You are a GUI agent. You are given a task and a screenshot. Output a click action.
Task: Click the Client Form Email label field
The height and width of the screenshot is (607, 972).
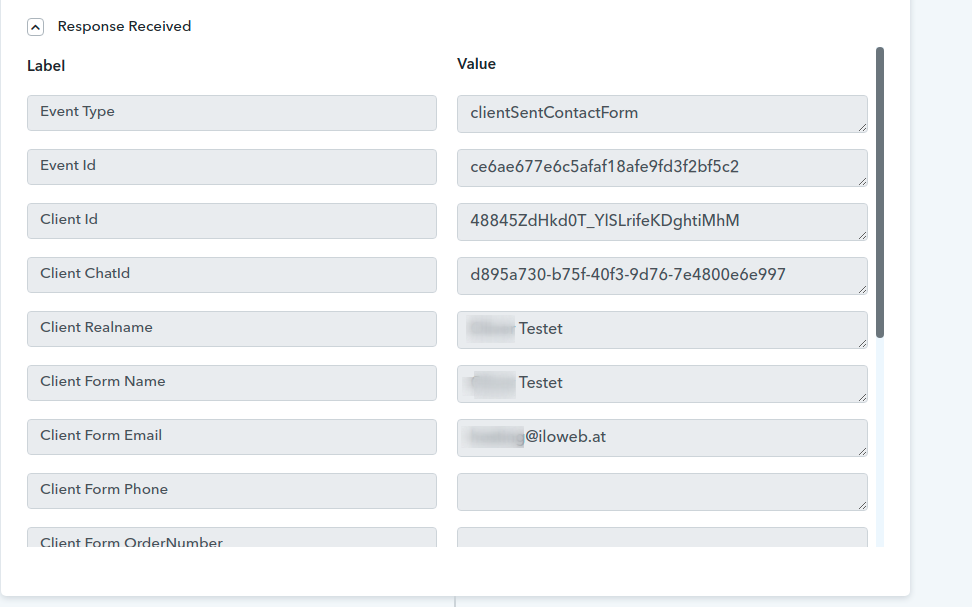point(232,436)
